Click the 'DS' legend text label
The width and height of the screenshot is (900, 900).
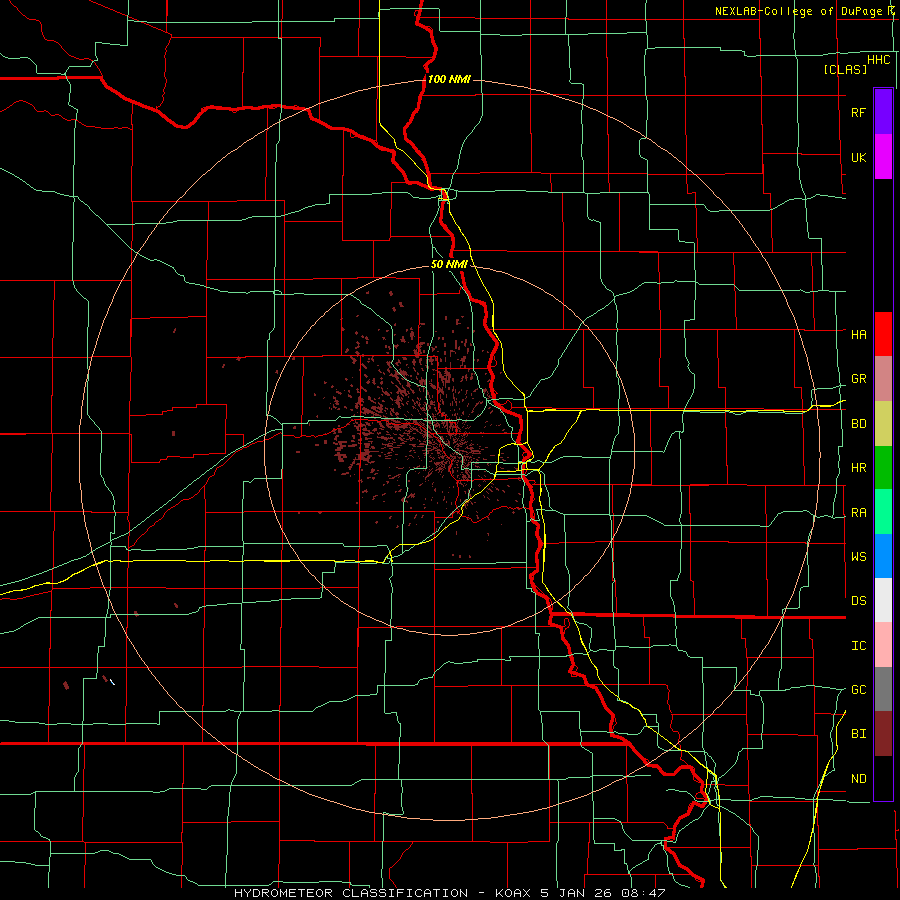(x=859, y=601)
